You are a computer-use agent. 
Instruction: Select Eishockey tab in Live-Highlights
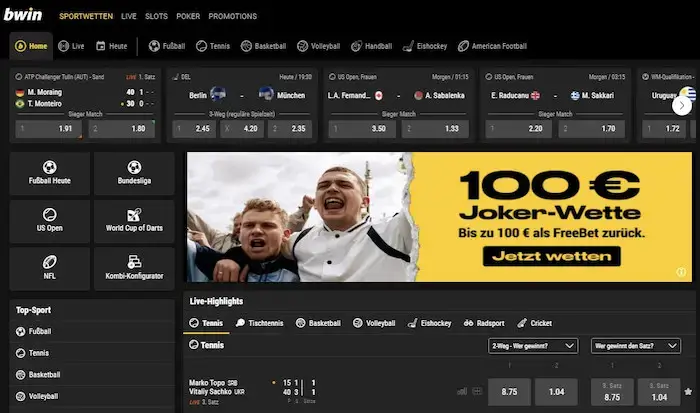pos(429,323)
